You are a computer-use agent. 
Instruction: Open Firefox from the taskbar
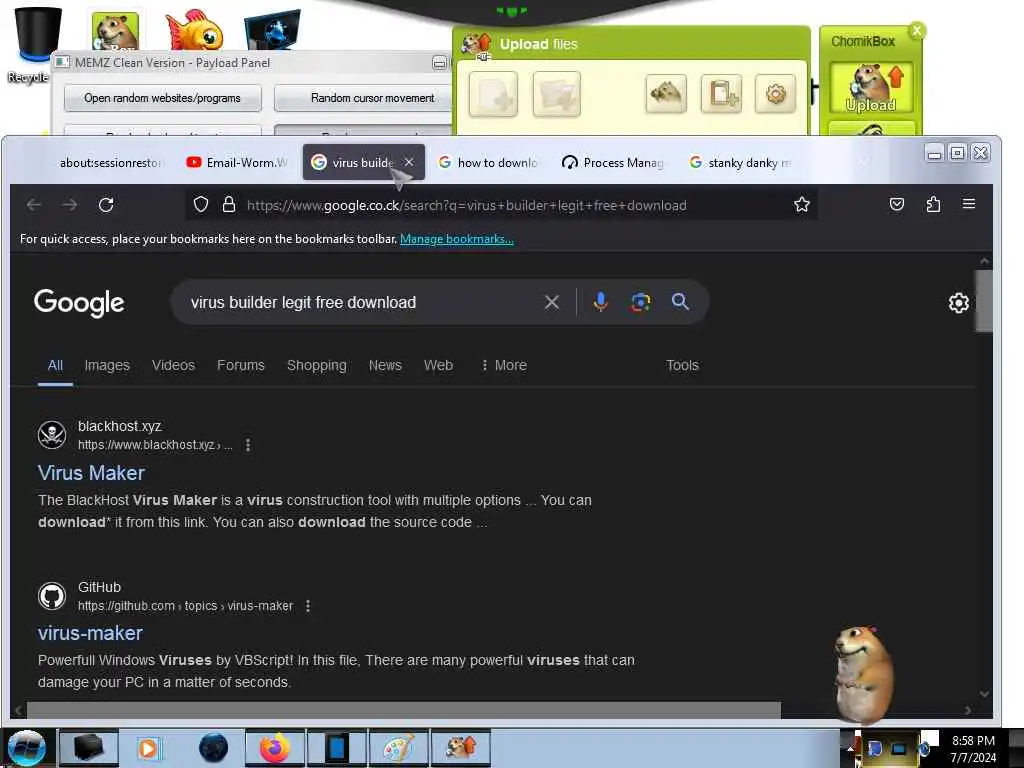[275, 748]
